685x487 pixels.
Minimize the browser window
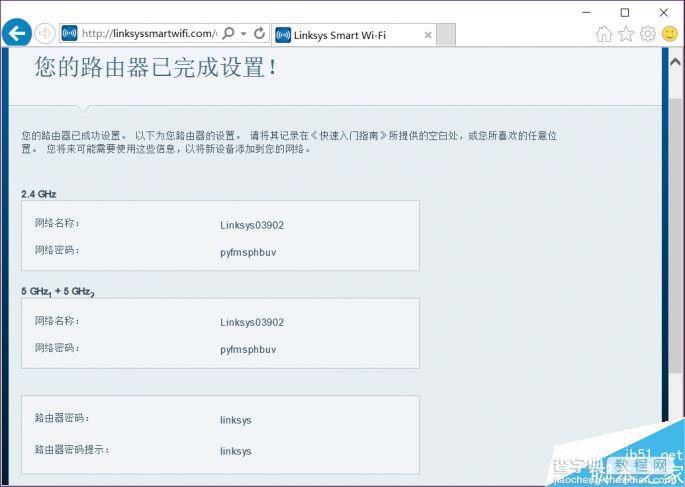(x=586, y=13)
